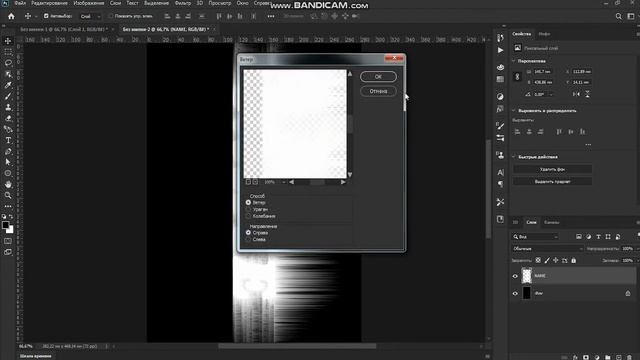640x360 pixels.
Task: Click Cancel in the Wind dialog
Action: [x=378, y=91]
